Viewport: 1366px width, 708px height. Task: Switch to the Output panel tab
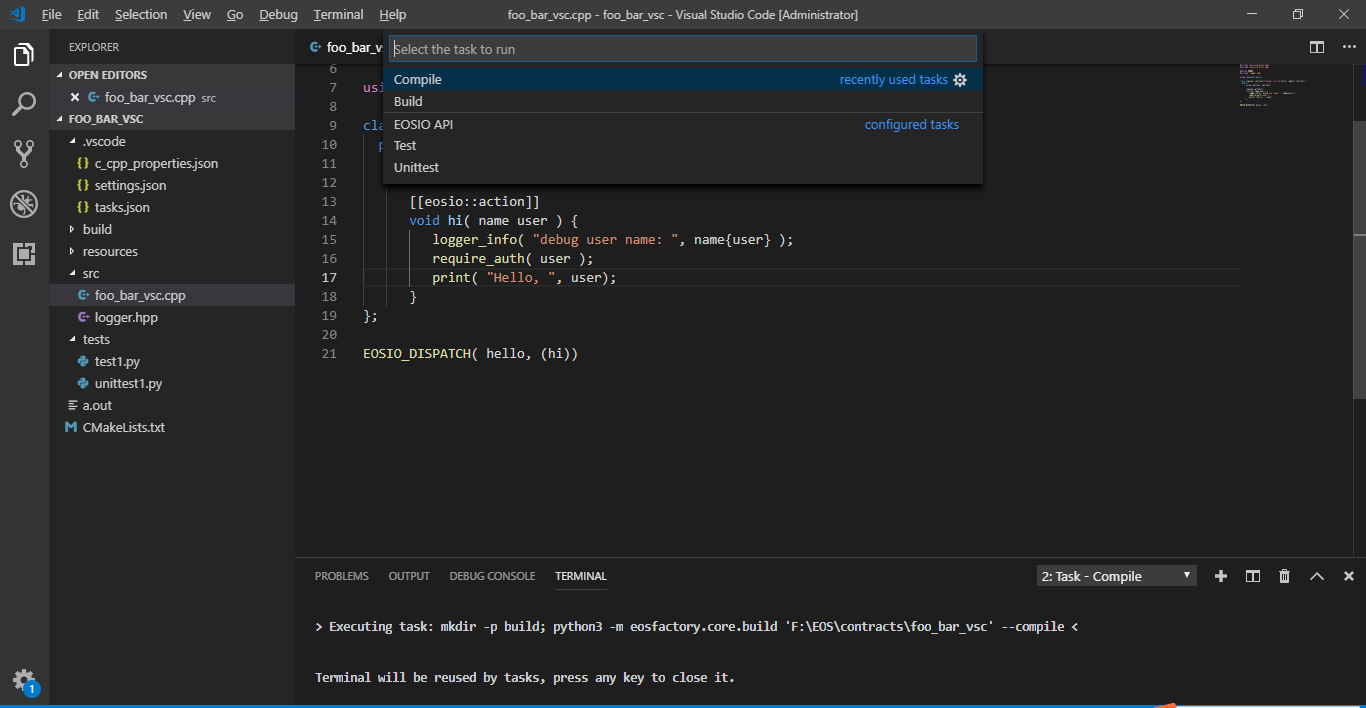409,576
